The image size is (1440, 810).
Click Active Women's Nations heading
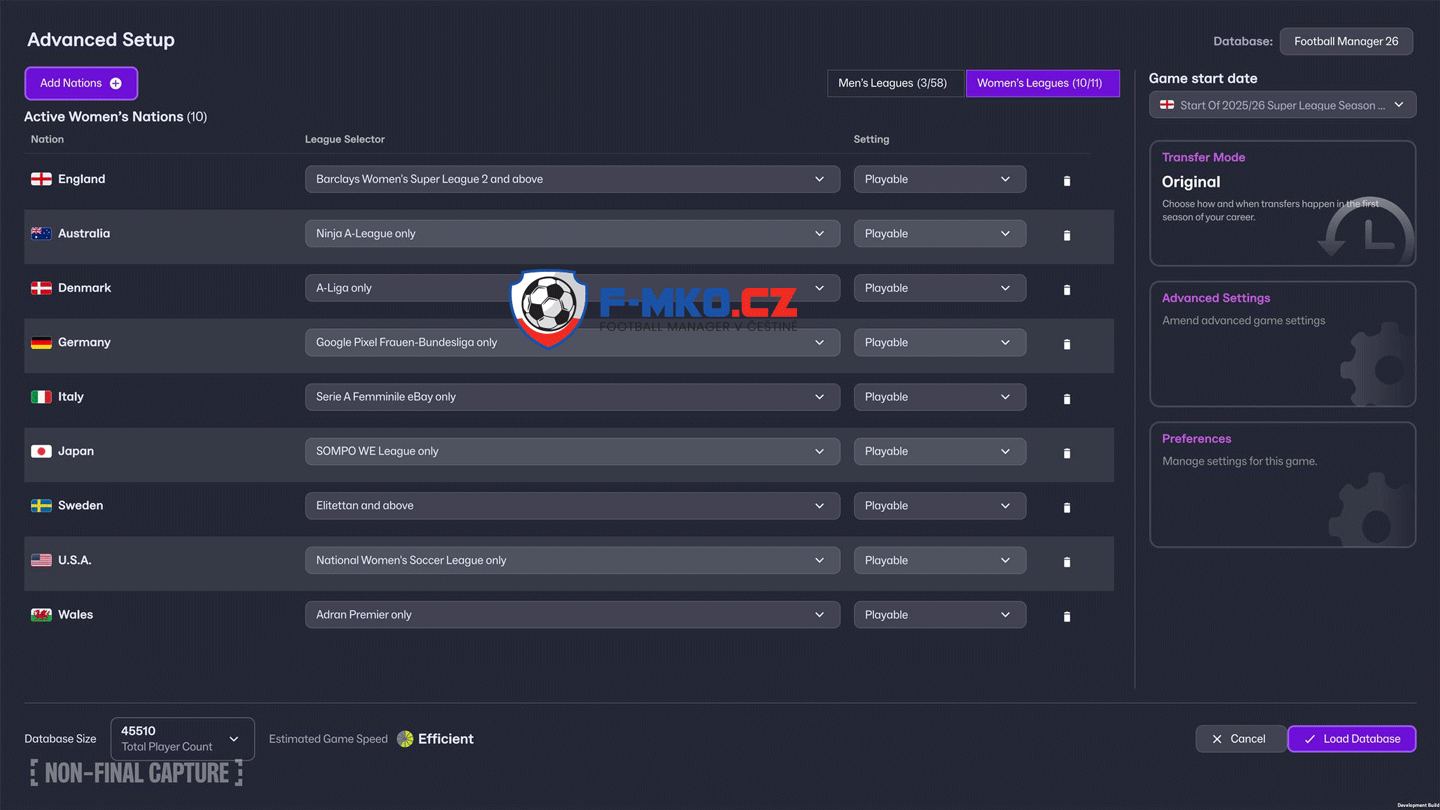click(x=115, y=117)
